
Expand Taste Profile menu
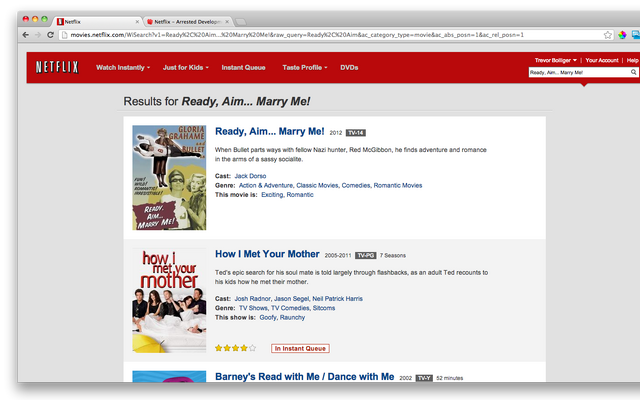point(305,68)
